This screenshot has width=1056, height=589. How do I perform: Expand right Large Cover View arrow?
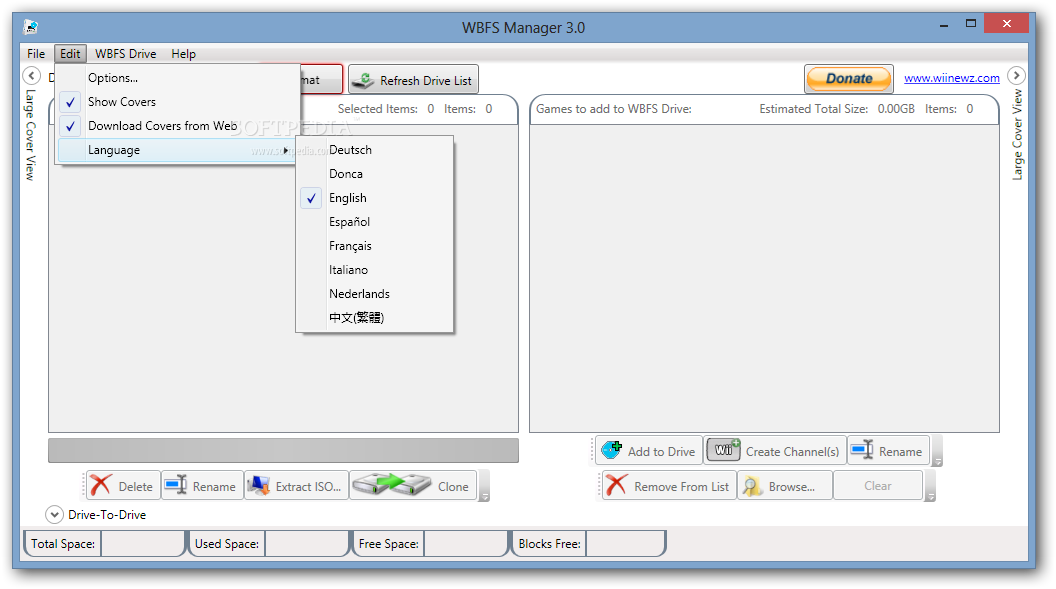click(x=1016, y=75)
